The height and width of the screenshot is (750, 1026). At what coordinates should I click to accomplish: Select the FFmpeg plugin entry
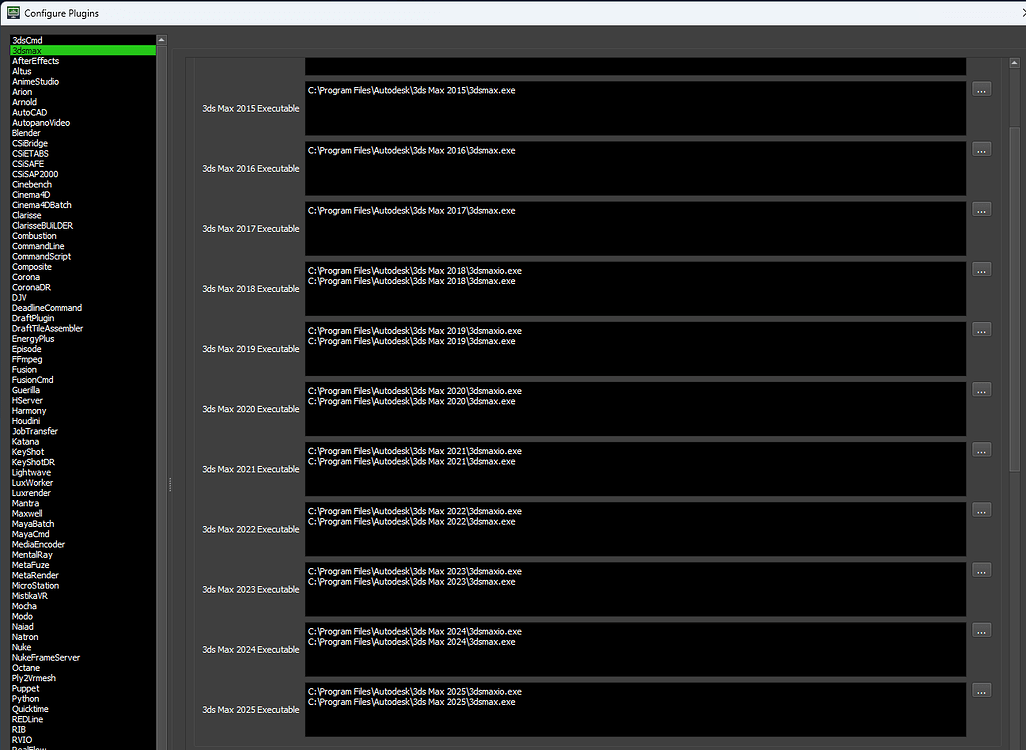pos(25,359)
